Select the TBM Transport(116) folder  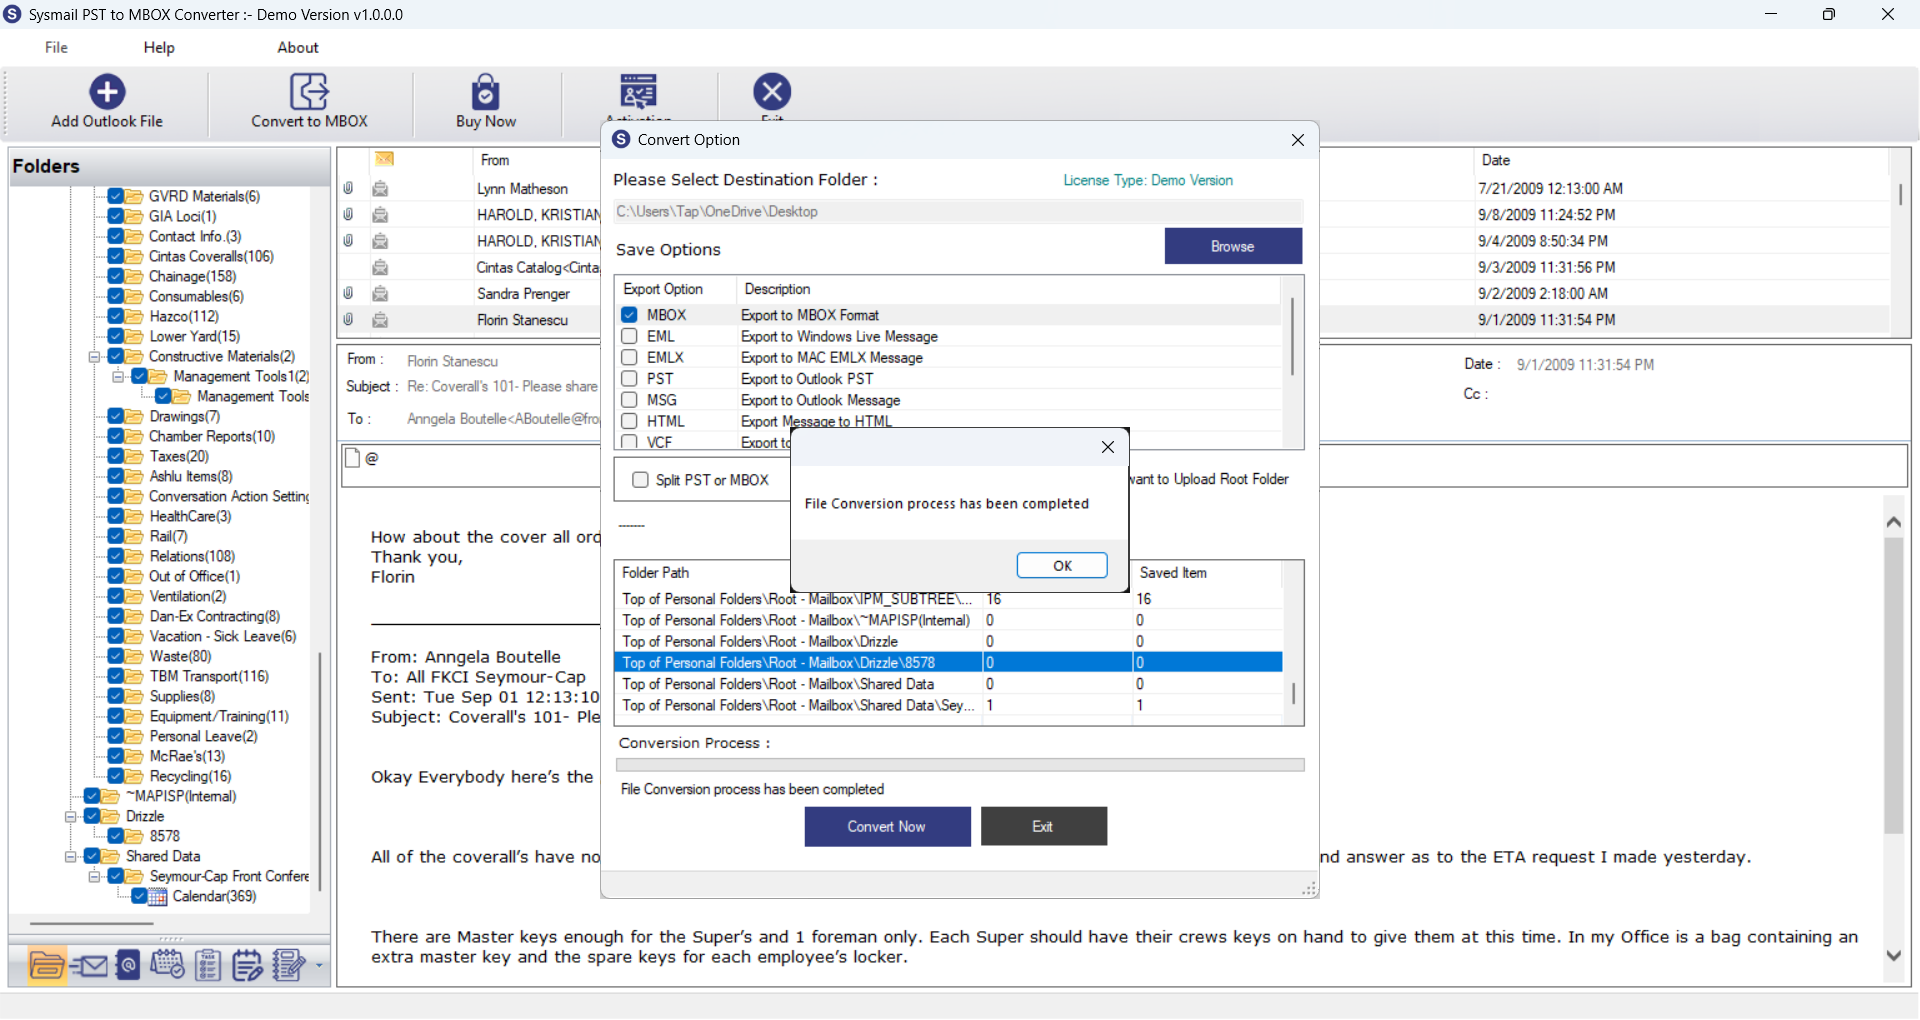(x=209, y=676)
